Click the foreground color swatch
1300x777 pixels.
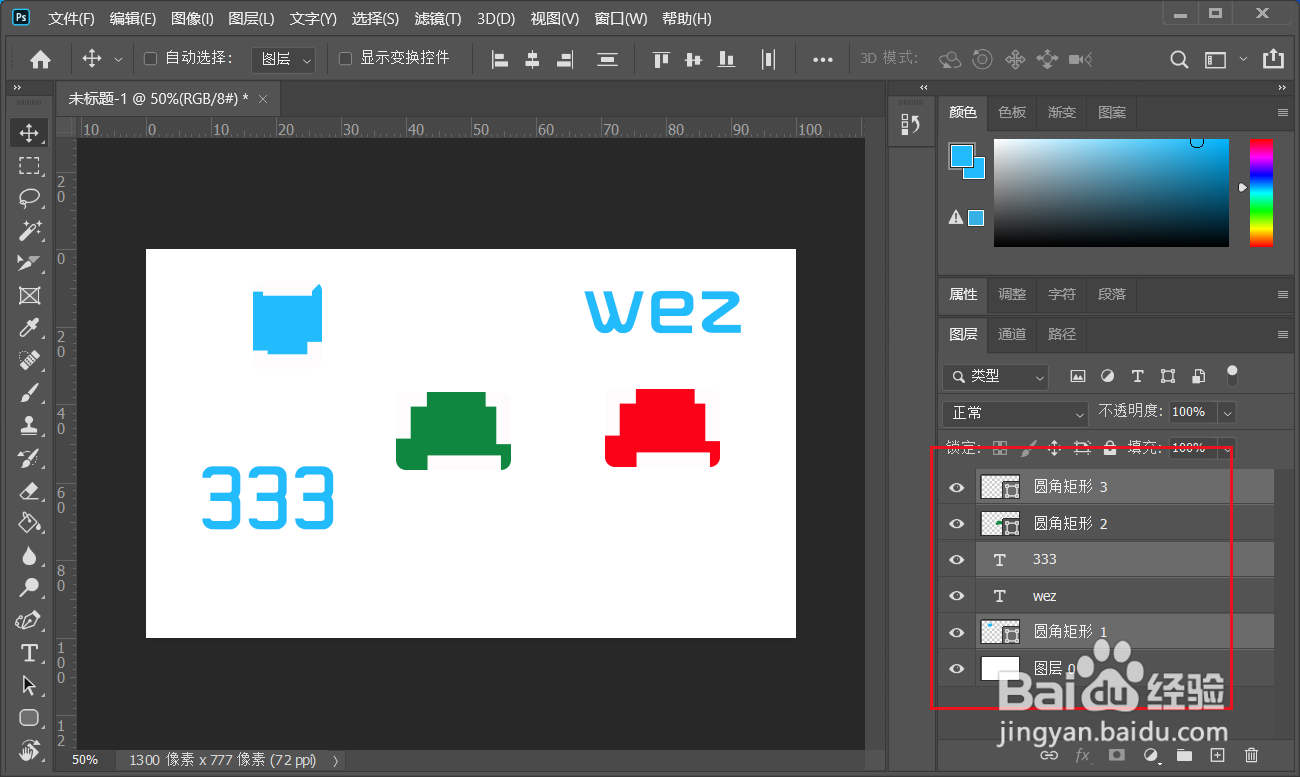[960, 155]
